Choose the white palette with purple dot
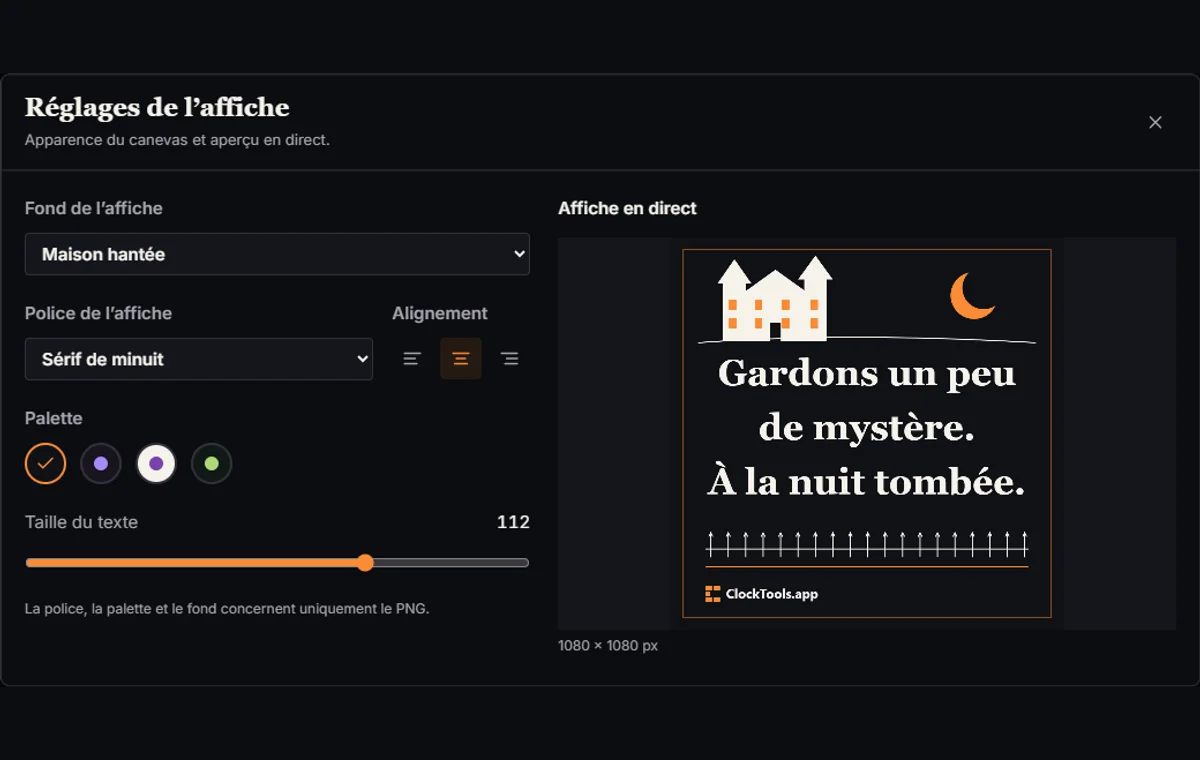The width and height of the screenshot is (1200, 760). tap(156, 463)
